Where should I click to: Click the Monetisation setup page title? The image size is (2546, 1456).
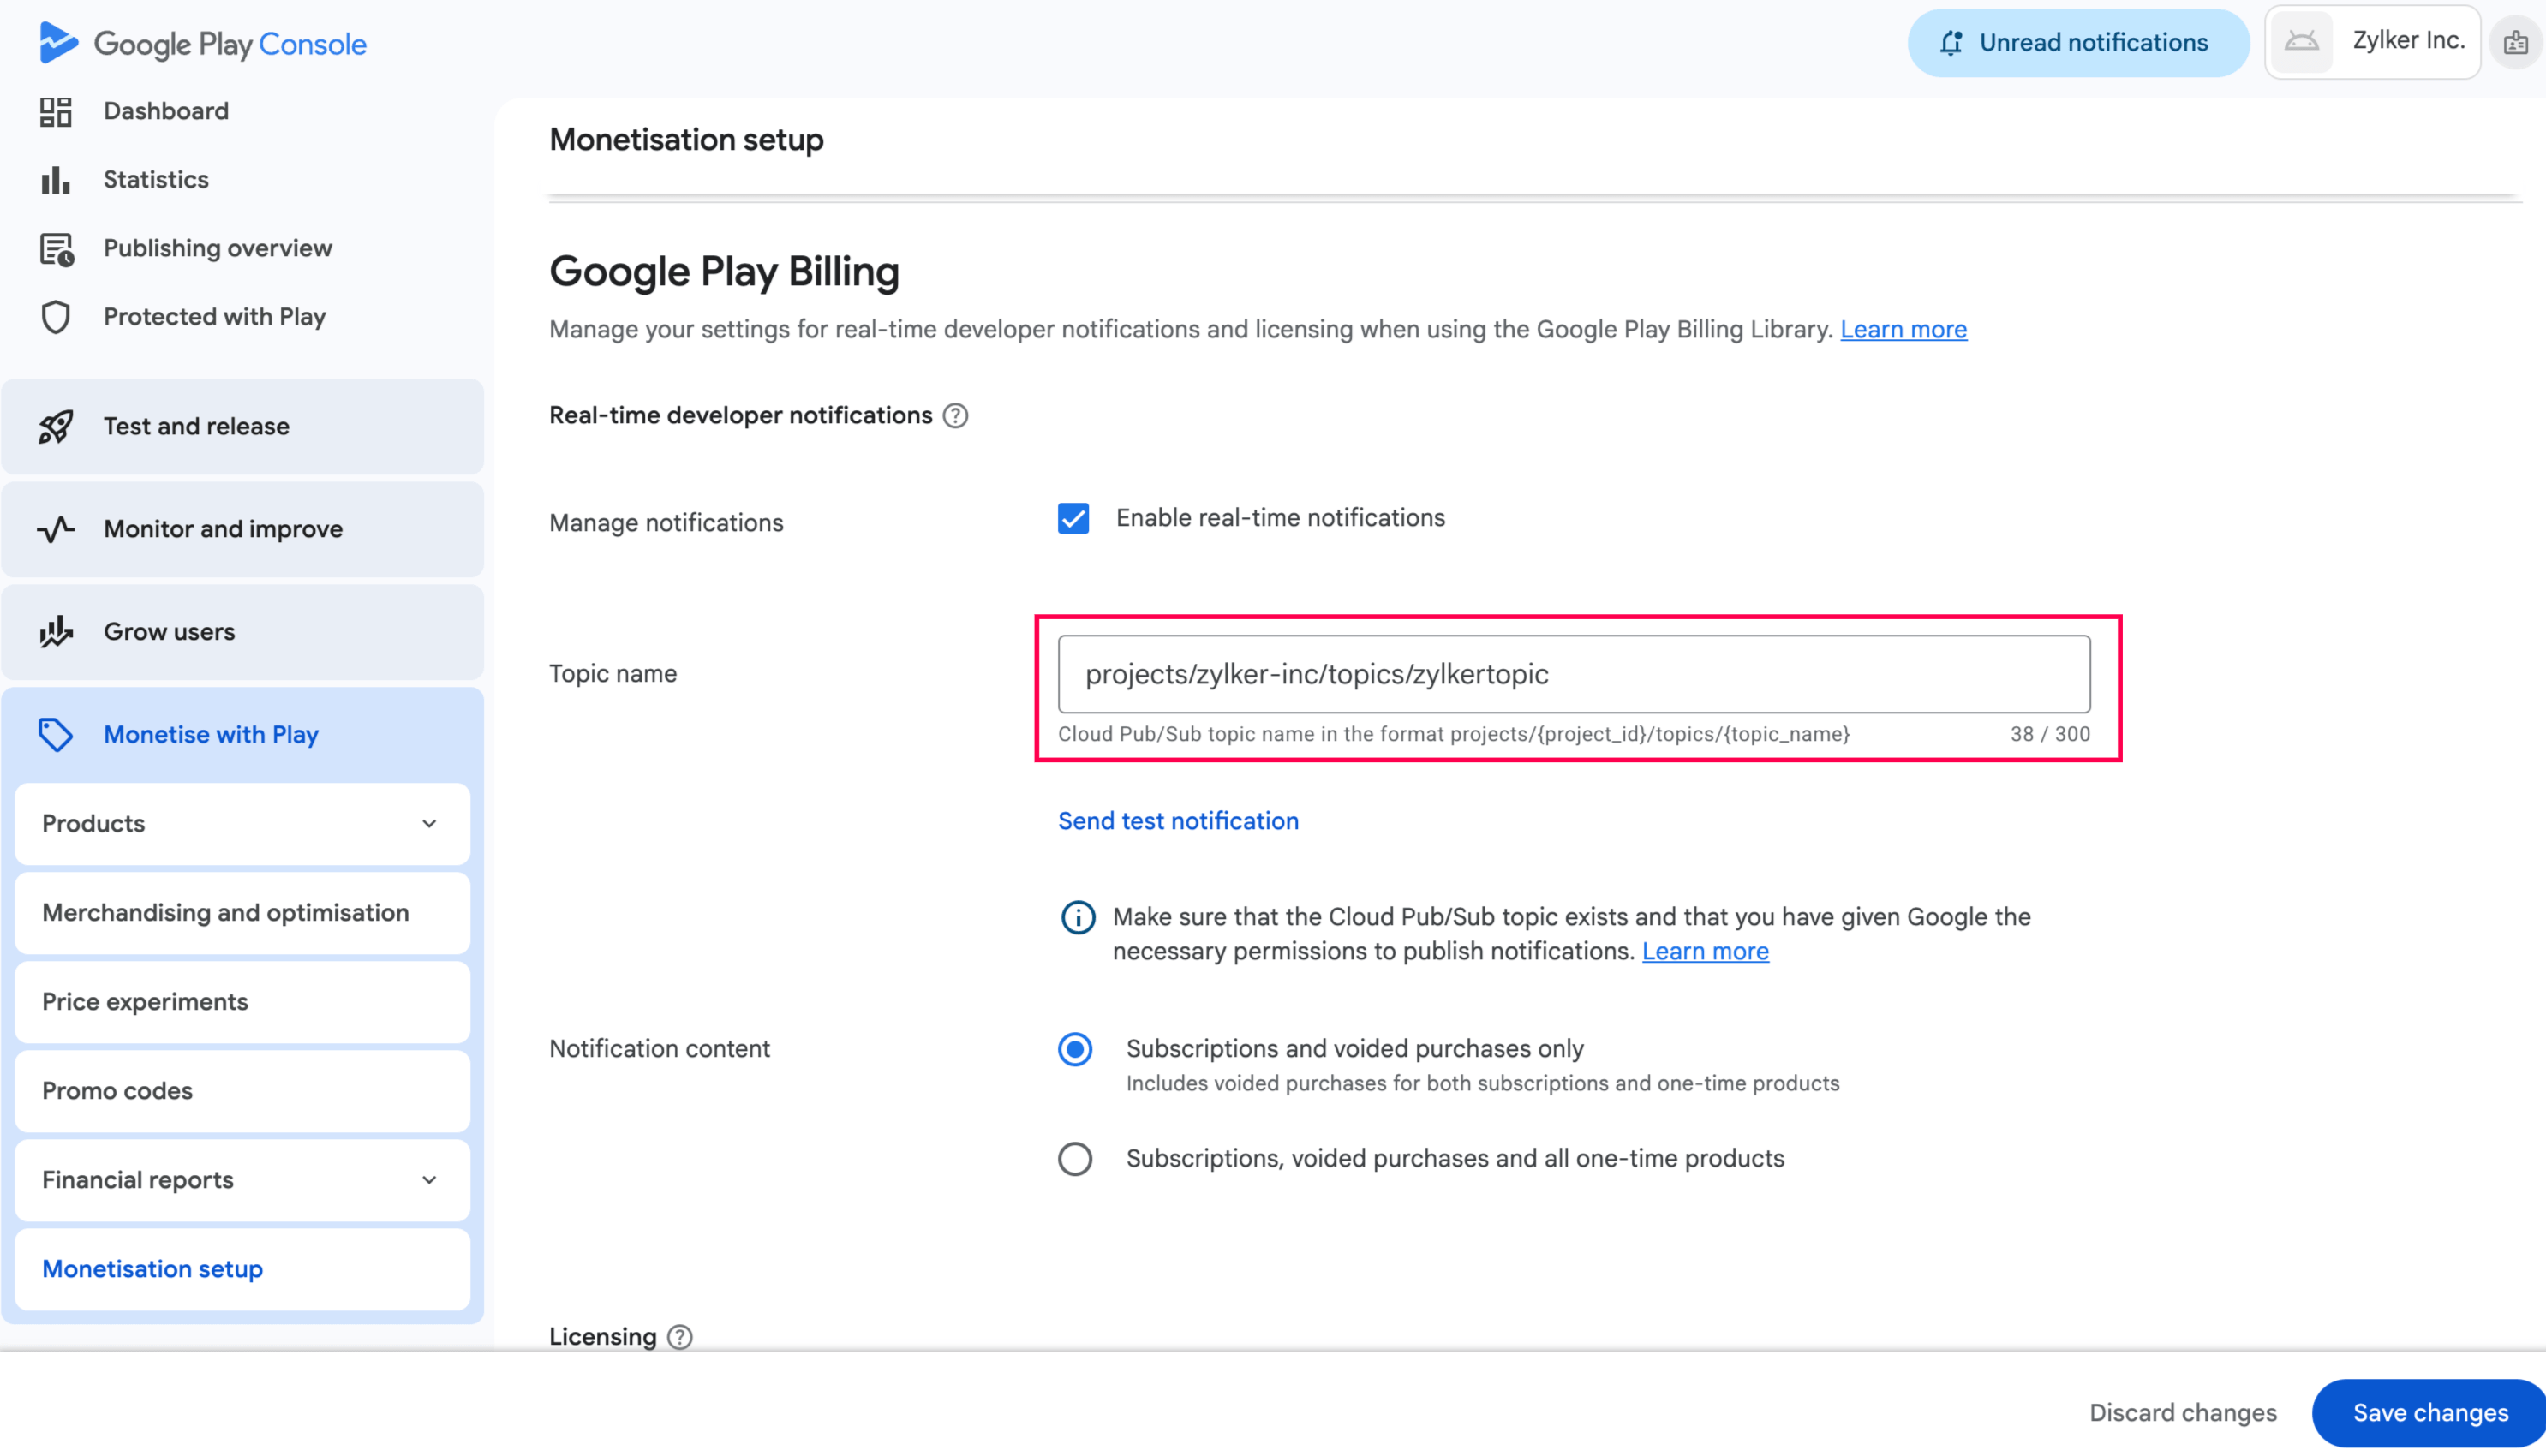click(686, 140)
